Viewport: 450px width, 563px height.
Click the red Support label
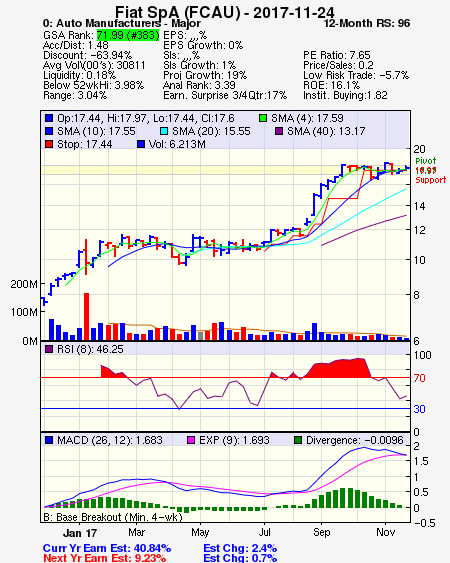coord(431,180)
